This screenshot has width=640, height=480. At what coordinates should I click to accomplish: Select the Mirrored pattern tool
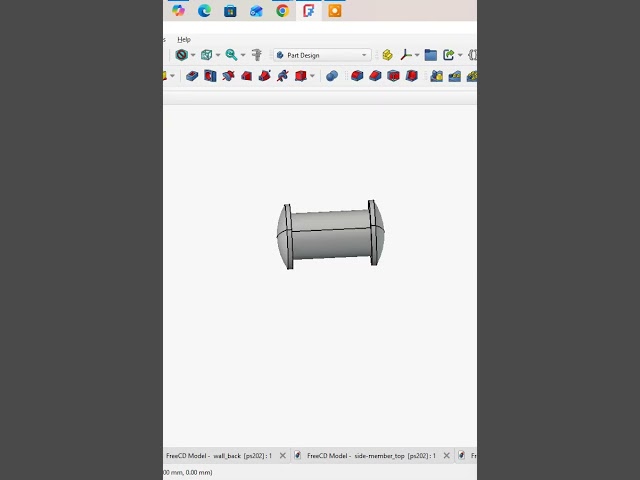(436, 76)
